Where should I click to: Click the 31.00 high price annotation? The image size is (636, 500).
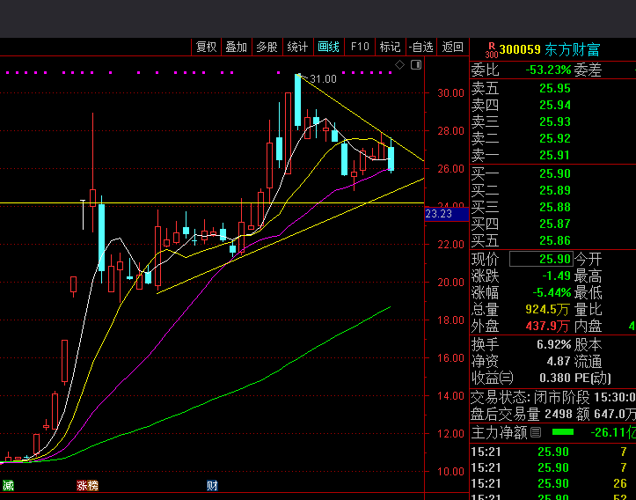(x=323, y=79)
